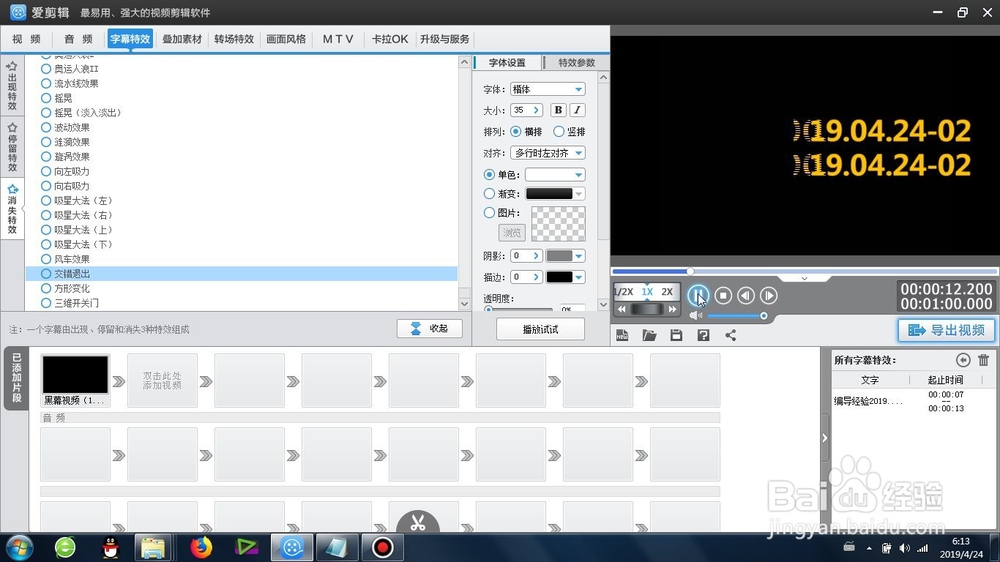Open the QQ penguin taskbar icon
The image size is (1000, 562).
[x=111, y=547]
